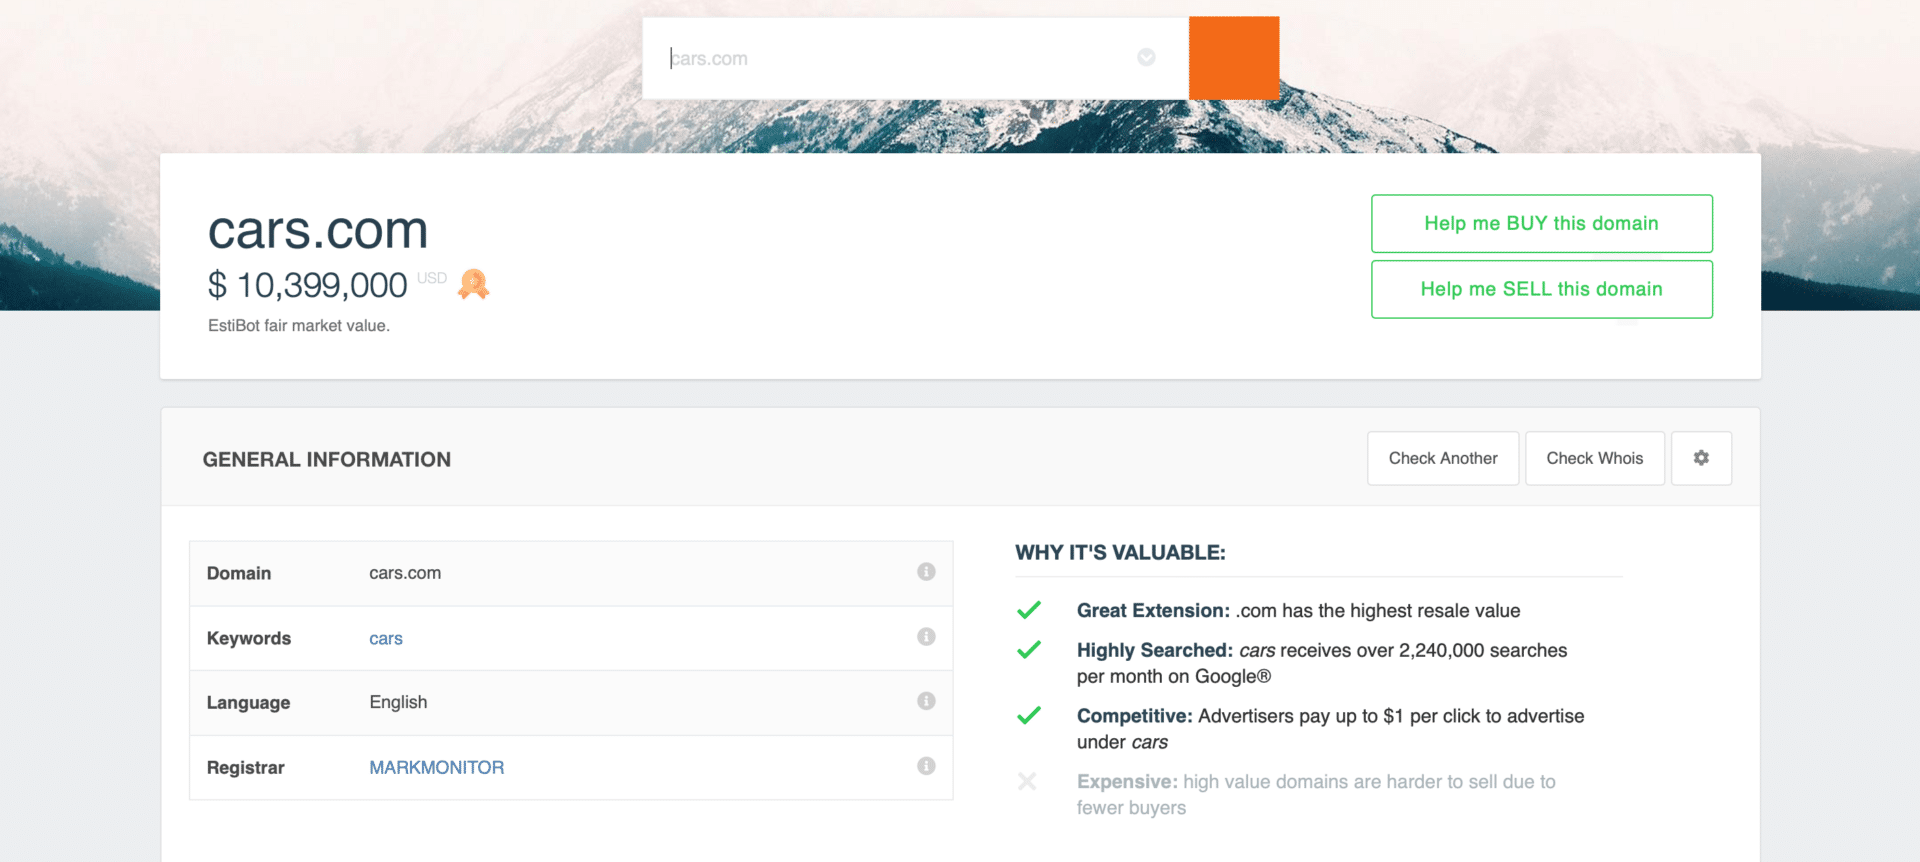This screenshot has height=862, width=1920.
Task: Click the award ribbon icon beside price
Action: (473, 285)
